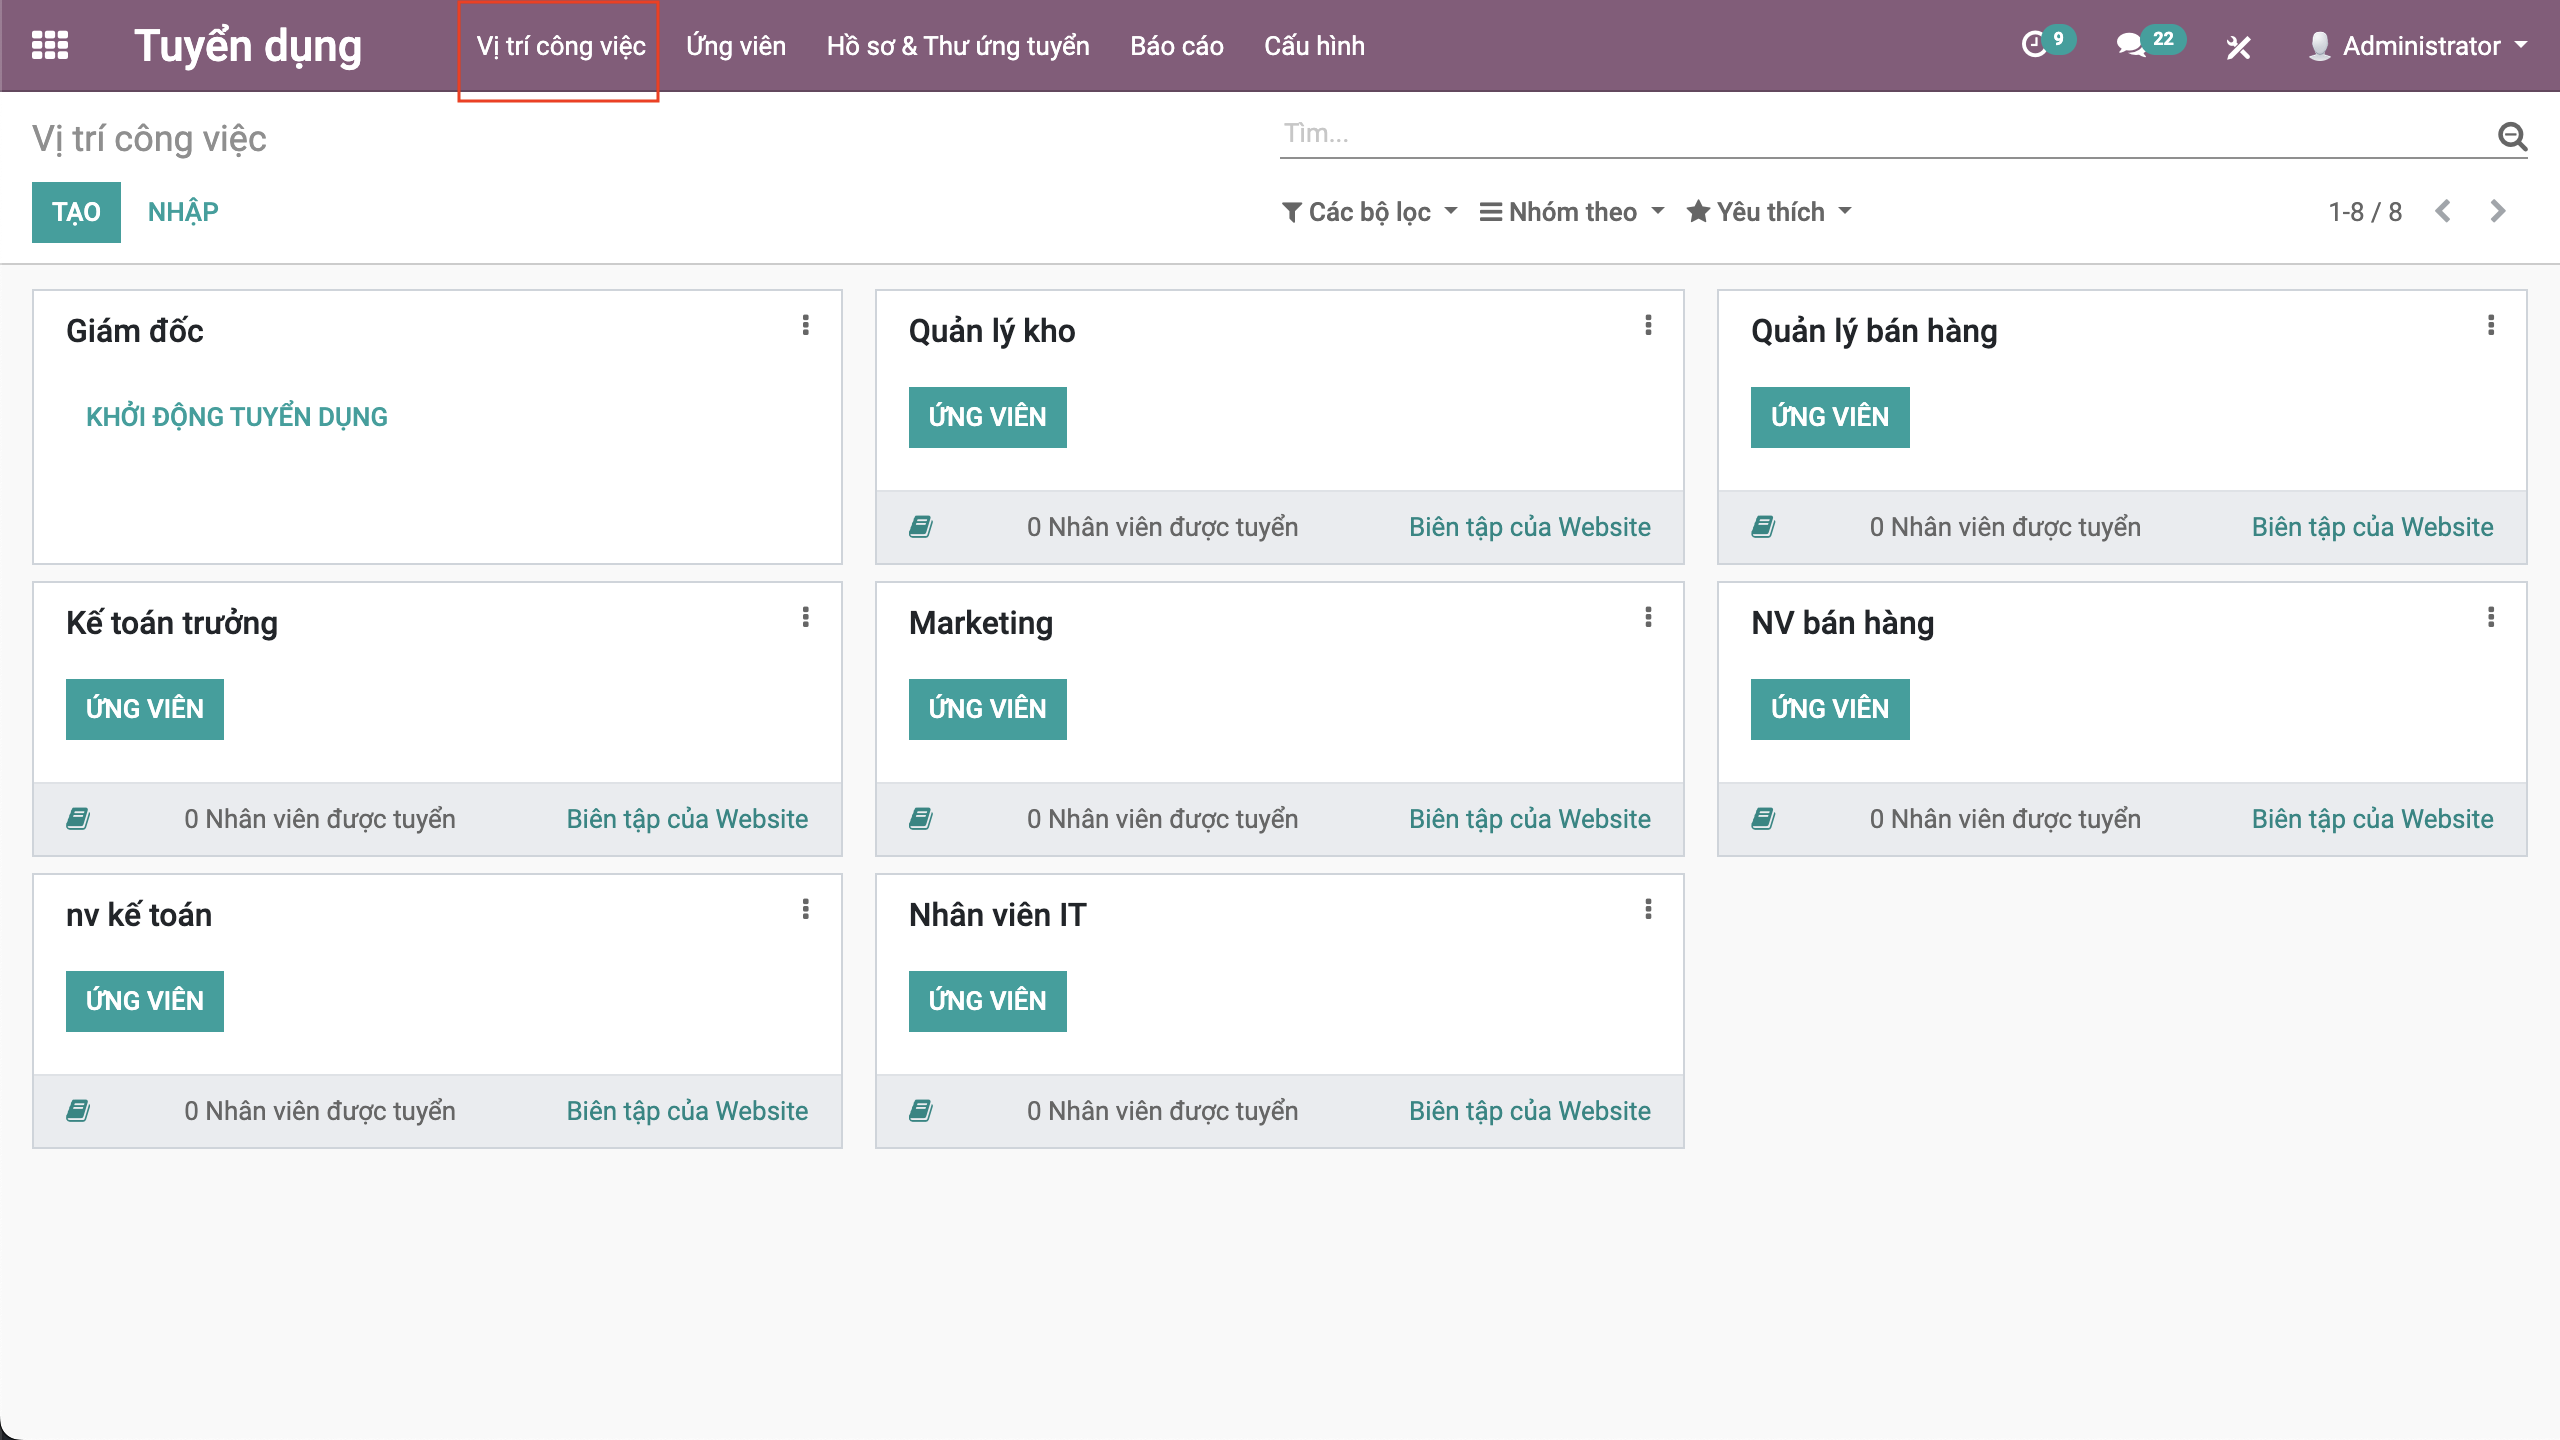Image resolution: width=2560 pixels, height=1440 pixels.
Task: Open the Yêu thích favorites dropdown
Action: (x=1769, y=212)
